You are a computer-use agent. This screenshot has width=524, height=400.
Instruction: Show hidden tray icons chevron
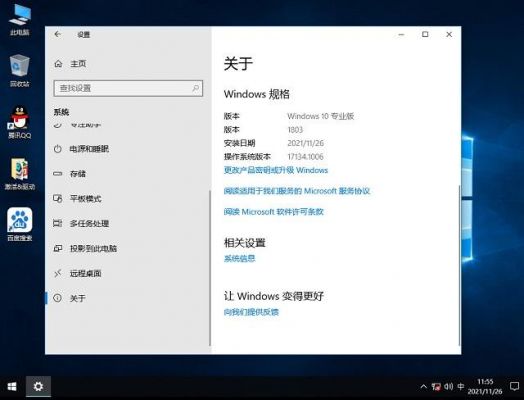(423, 387)
